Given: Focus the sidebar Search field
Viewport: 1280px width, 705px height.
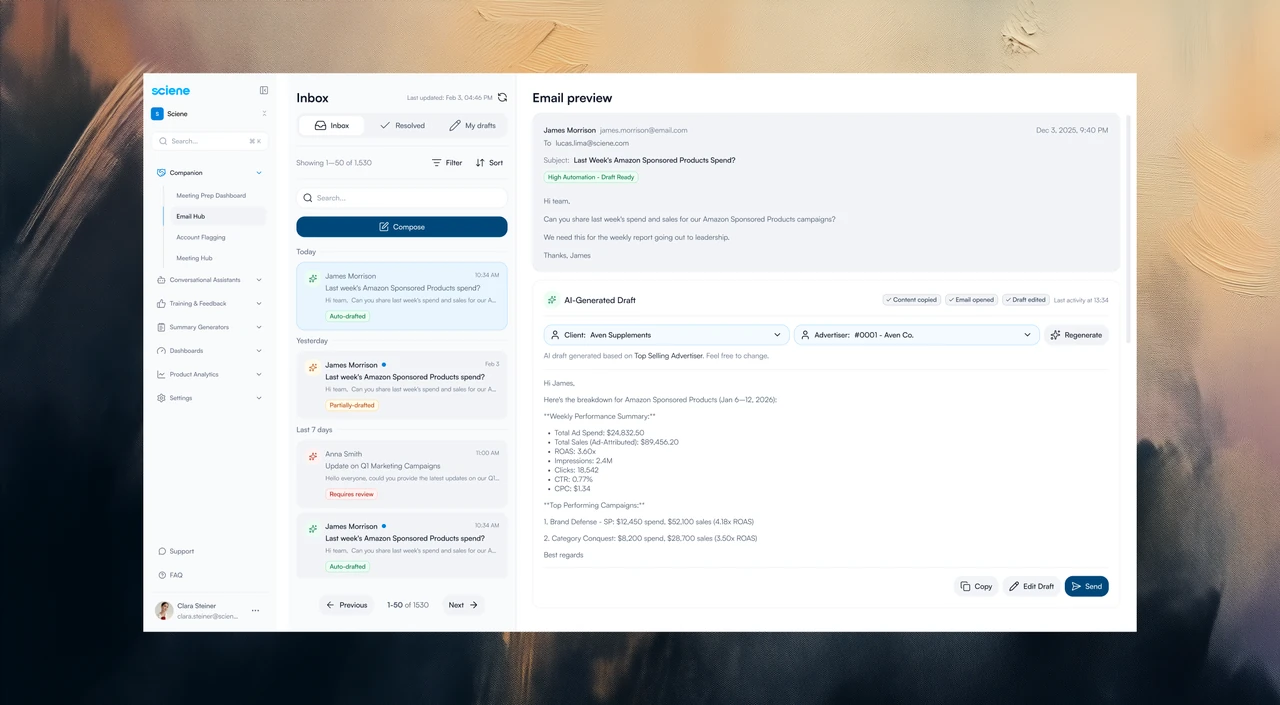Looking at the screenshot, I should pyautogui.click(x=209, y=141).
